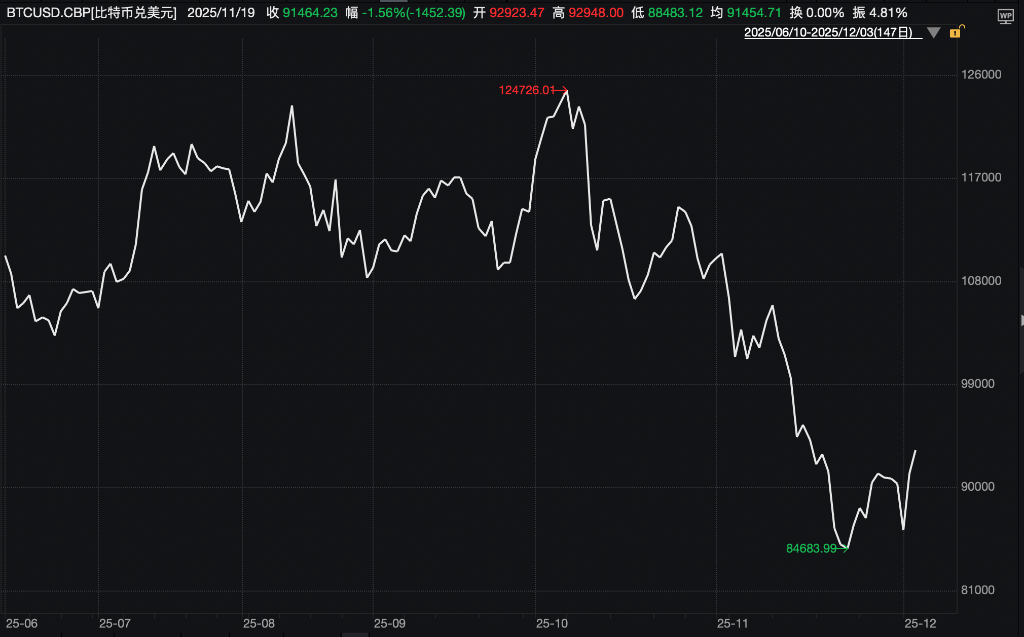Click the low price 88483.12 value
The width and height of the screenshot is (1024, 637).
(x=675, y=13)
